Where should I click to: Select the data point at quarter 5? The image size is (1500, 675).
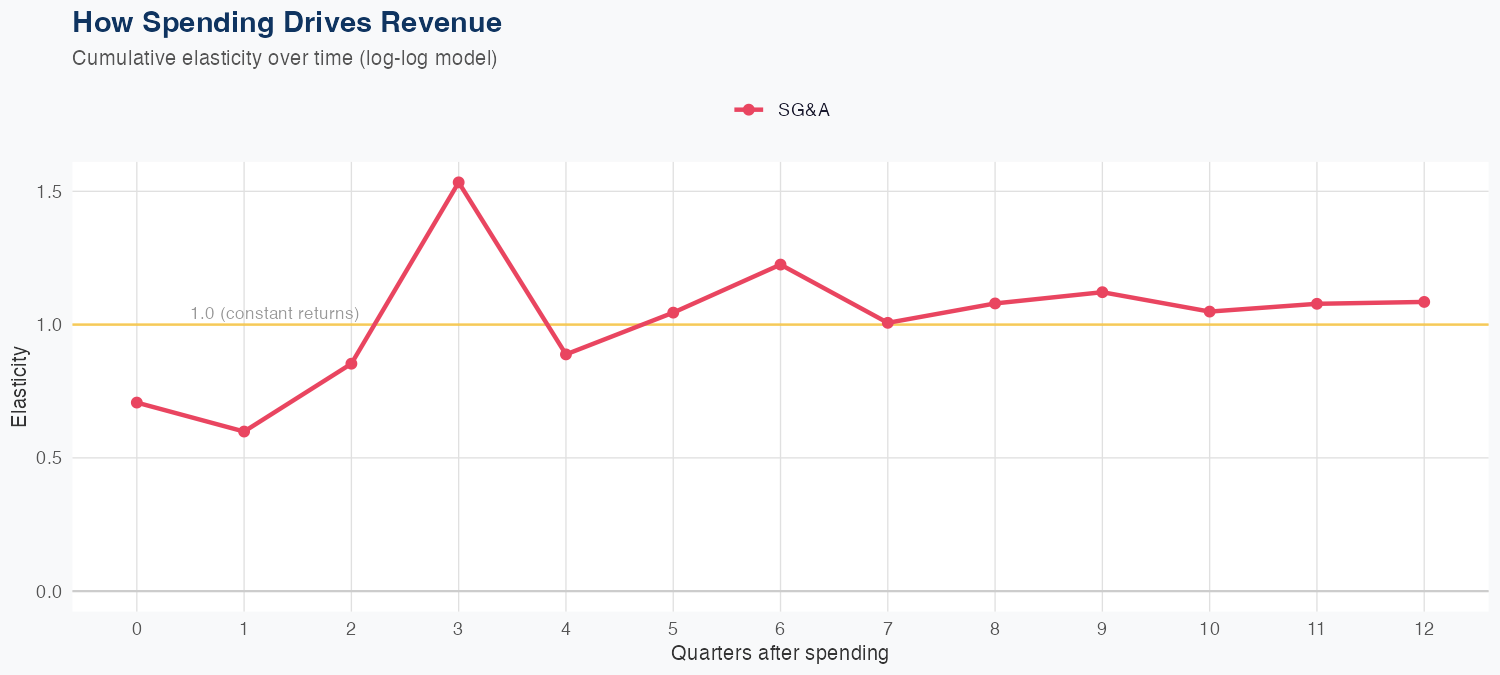[x=673, y=313]
